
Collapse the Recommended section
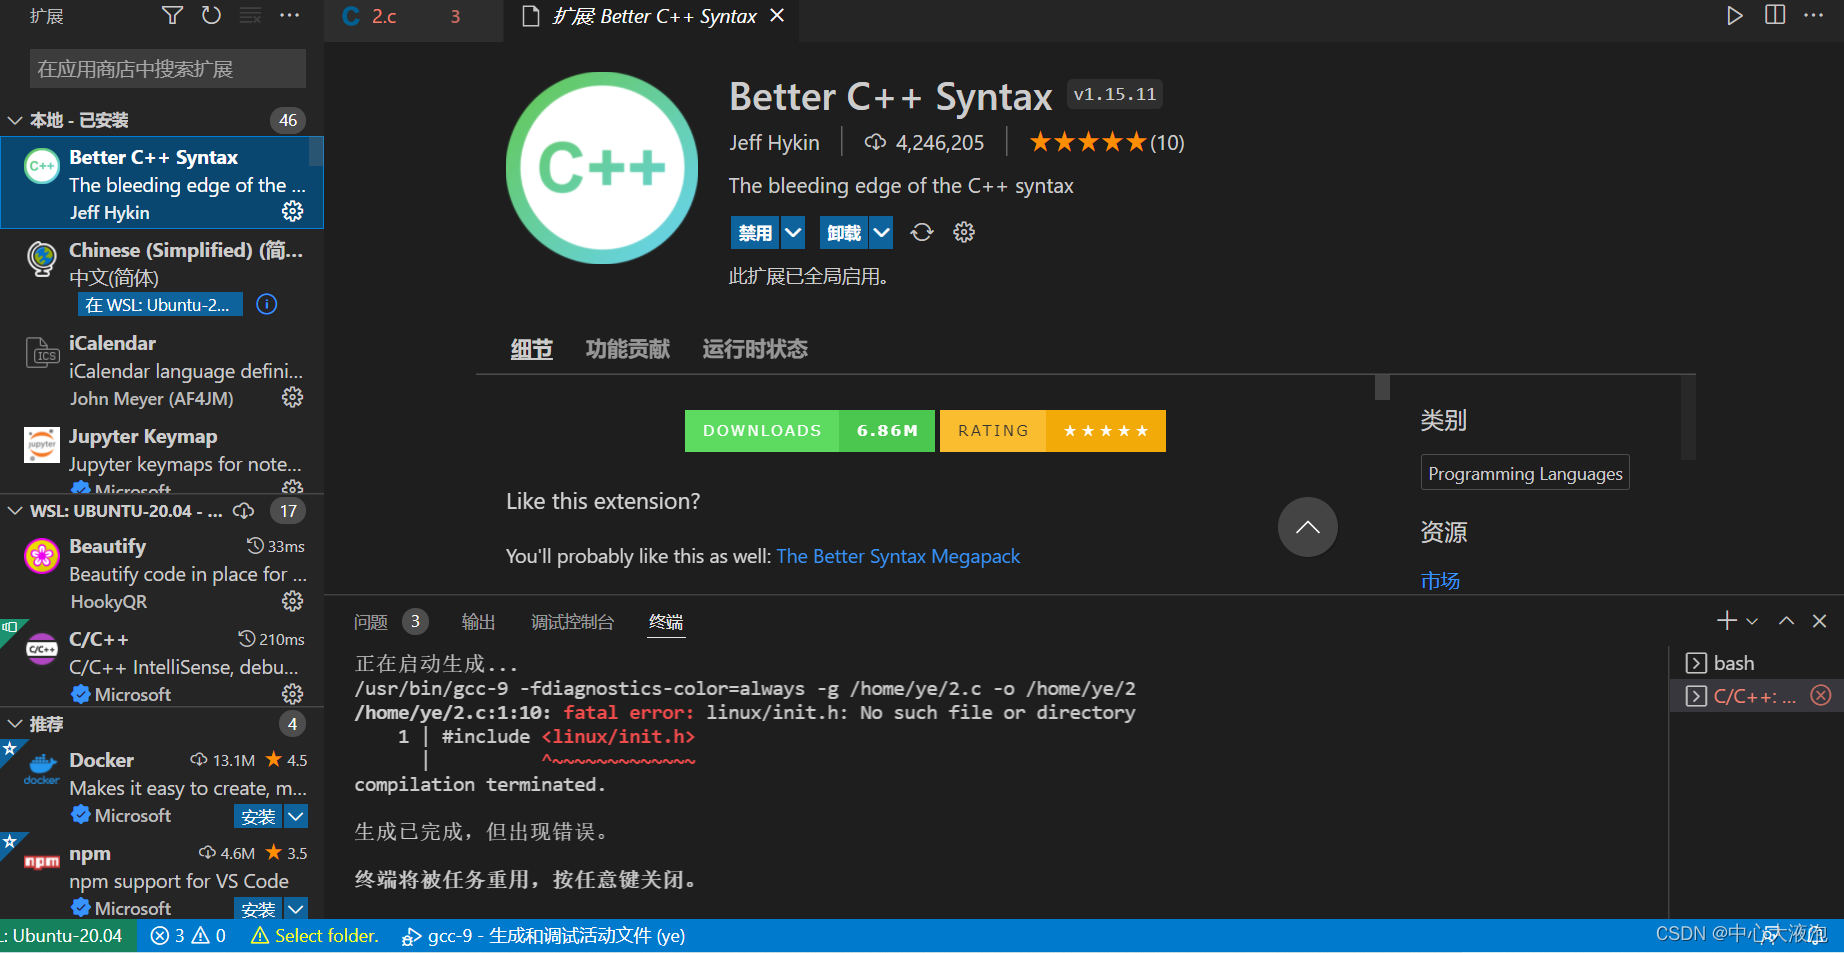(15, 723)
